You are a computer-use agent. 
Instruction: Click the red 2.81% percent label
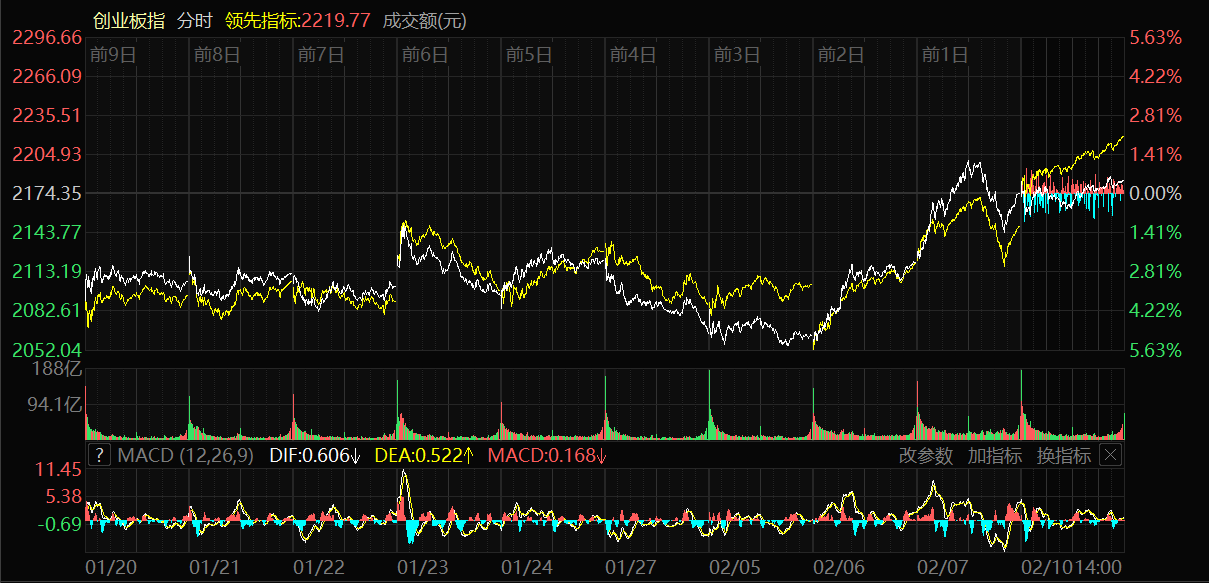1155,116
